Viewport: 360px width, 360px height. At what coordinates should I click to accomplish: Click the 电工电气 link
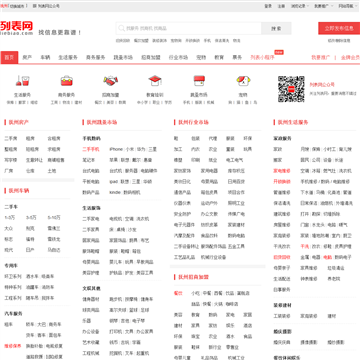click(235, 160)
